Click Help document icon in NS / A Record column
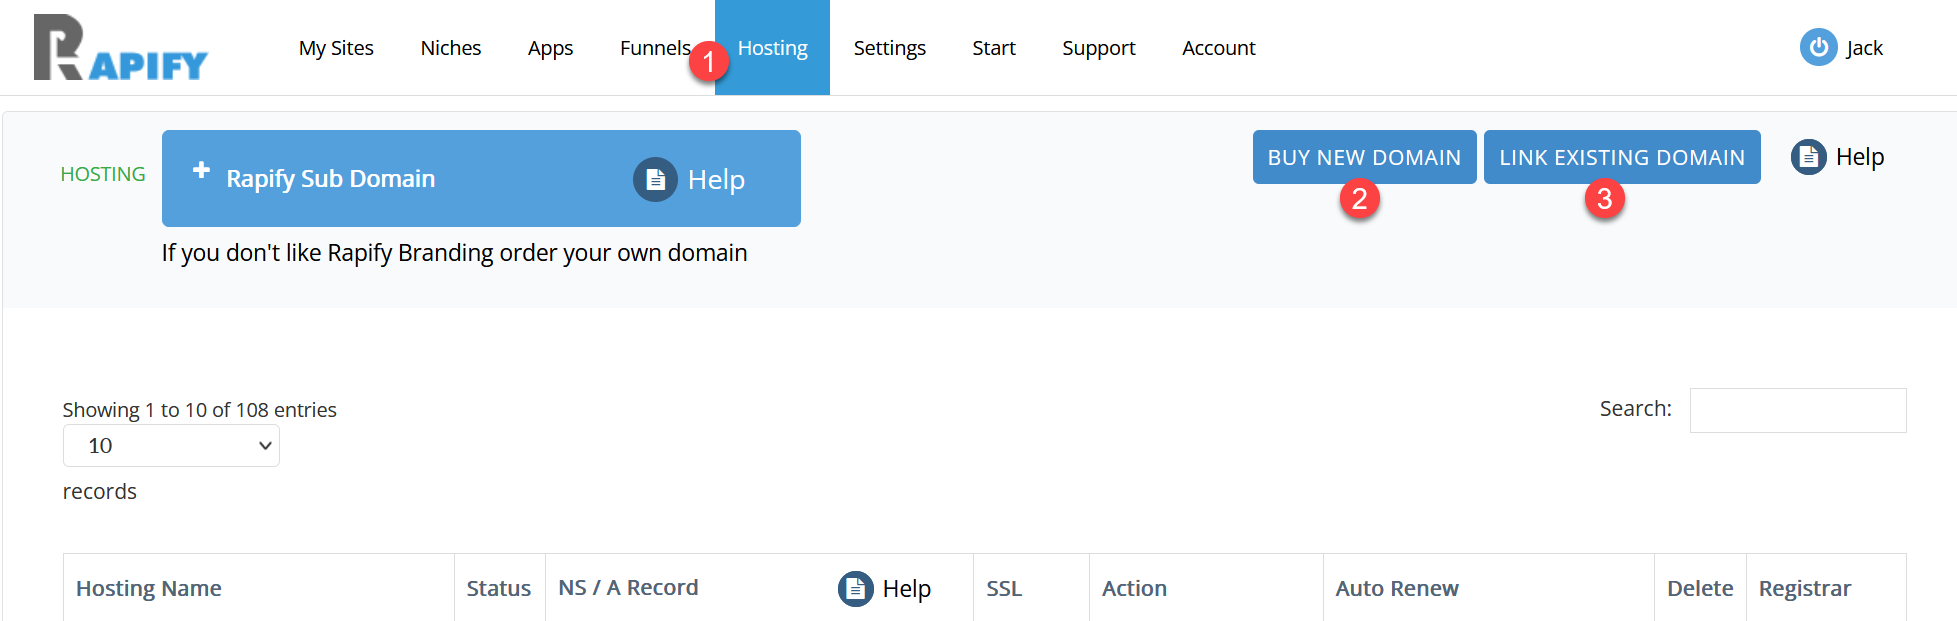The height and width of the screenshot is (621, 1957). [x=855, y=589]
